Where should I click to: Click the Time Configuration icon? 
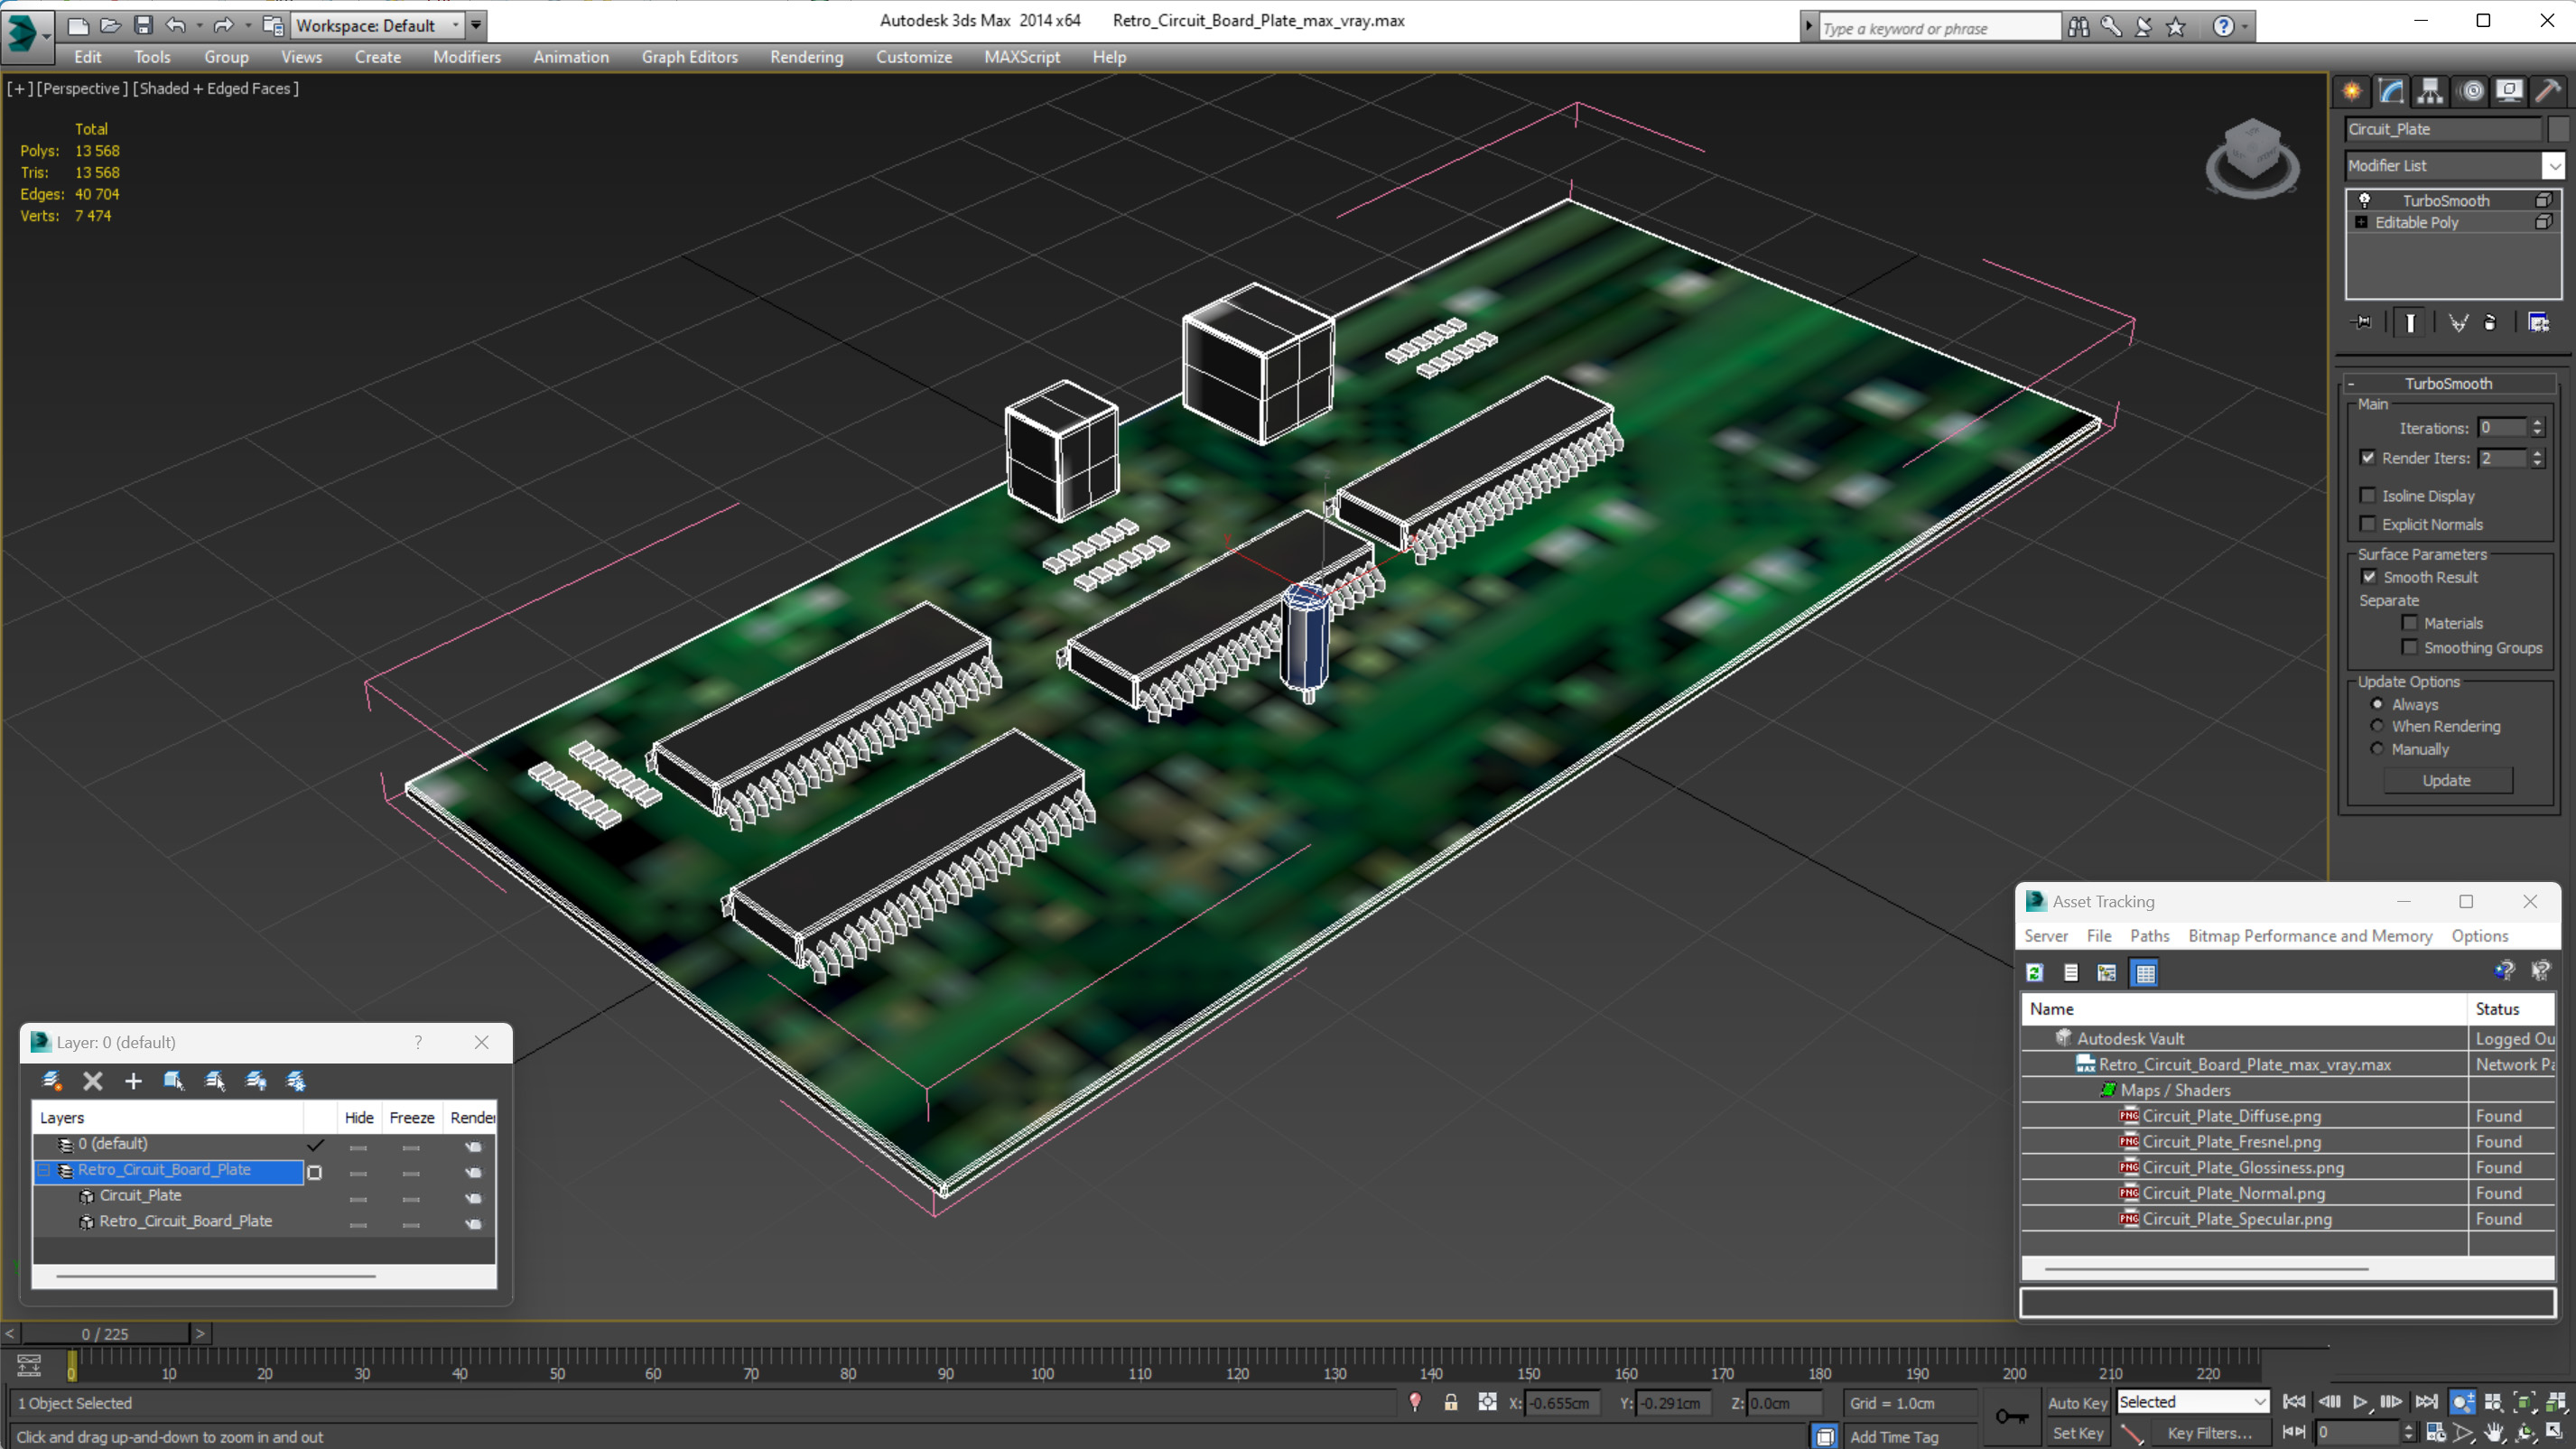pyautogui.click(x=2435, y=1432)
